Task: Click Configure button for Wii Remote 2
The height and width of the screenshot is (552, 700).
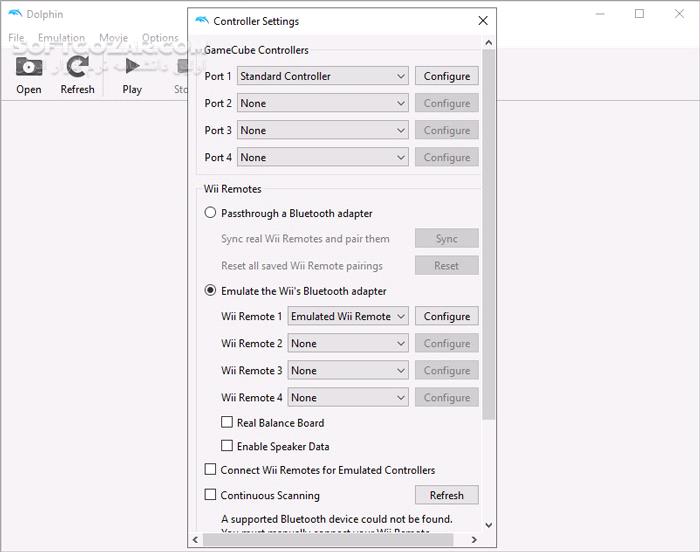Action: [x=447, y=343]
